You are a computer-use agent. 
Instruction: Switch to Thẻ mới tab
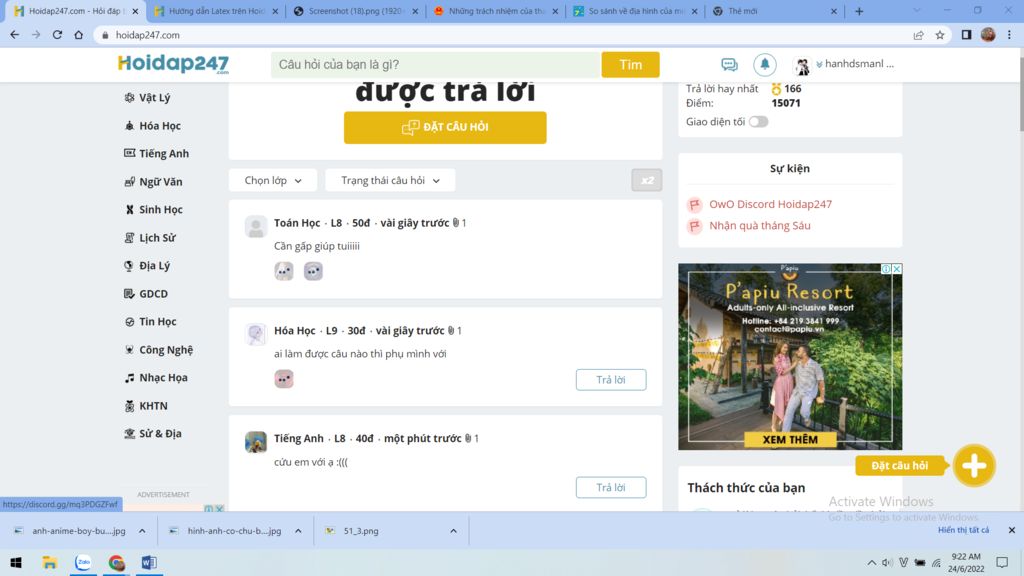tap(776, 11)
